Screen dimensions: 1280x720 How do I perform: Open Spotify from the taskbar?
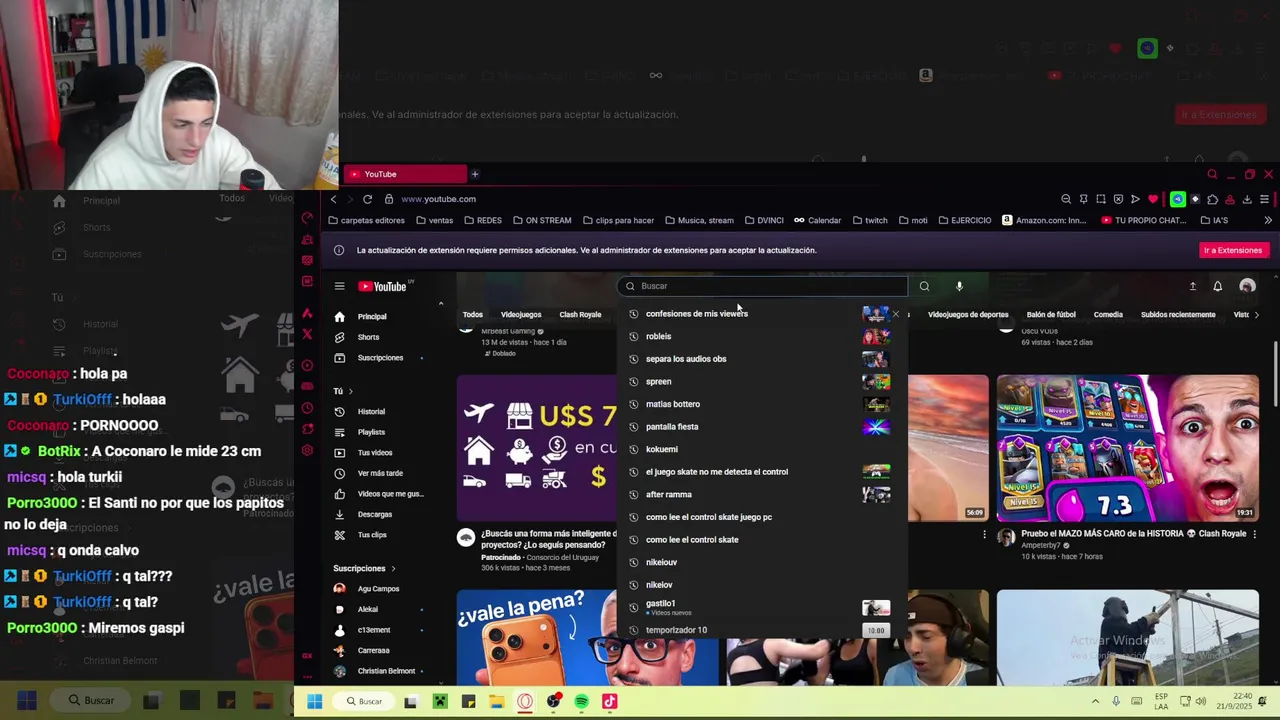tap(581, 702)
